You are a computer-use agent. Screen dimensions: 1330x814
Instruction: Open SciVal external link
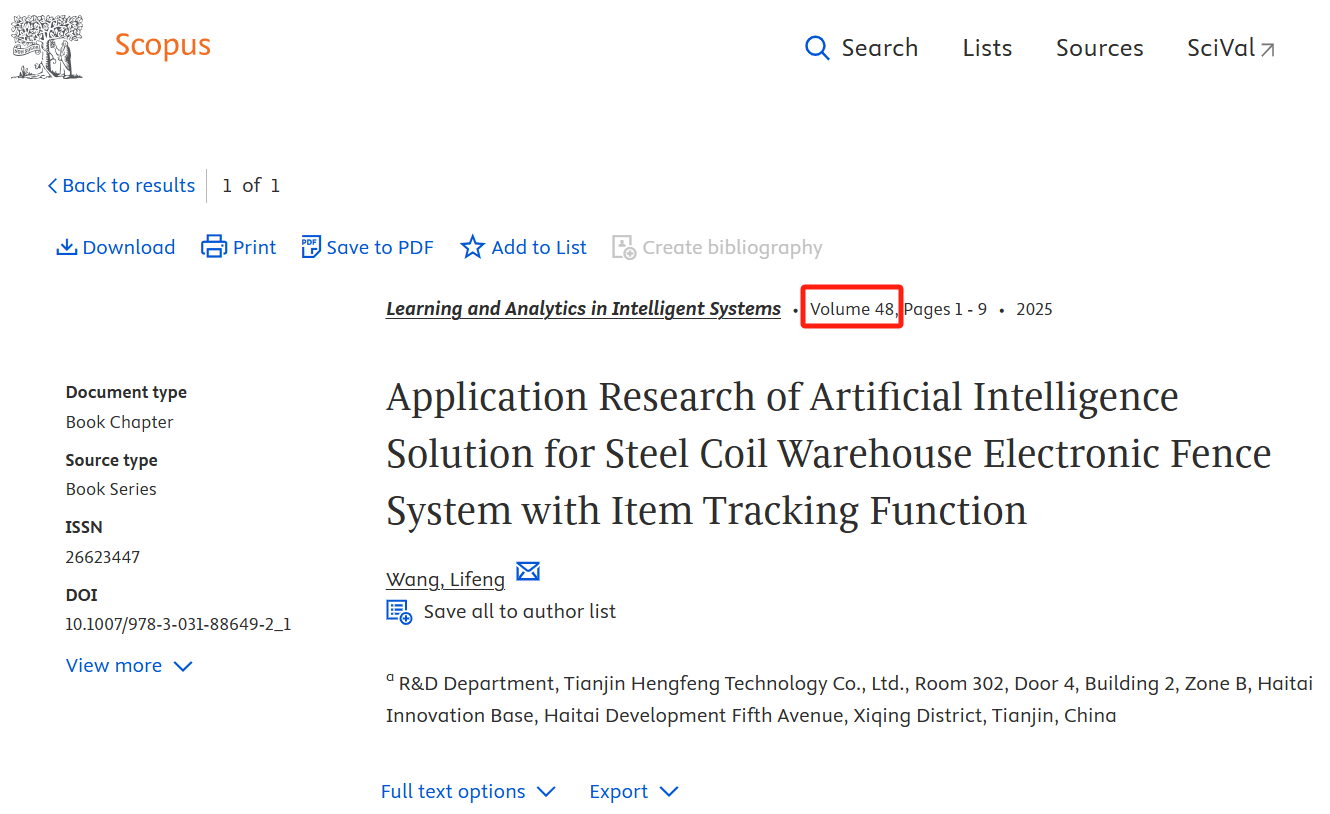1230,48
